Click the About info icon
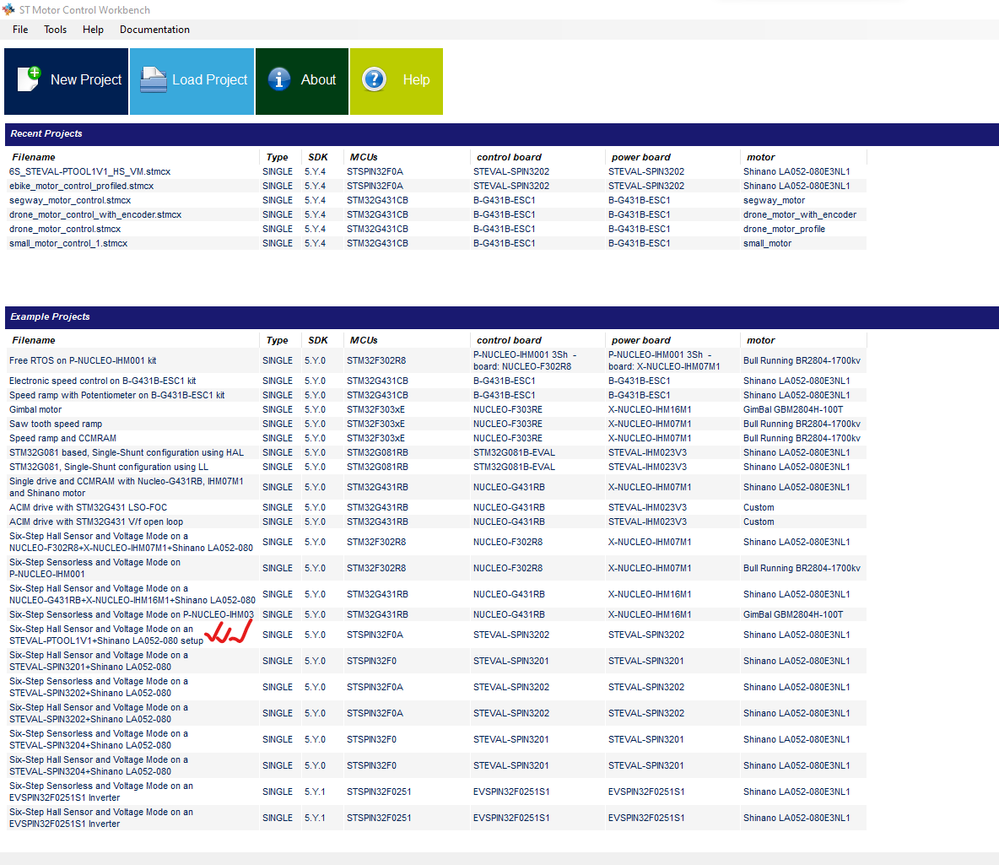This screenshot has height=865, width=999. 279,80
